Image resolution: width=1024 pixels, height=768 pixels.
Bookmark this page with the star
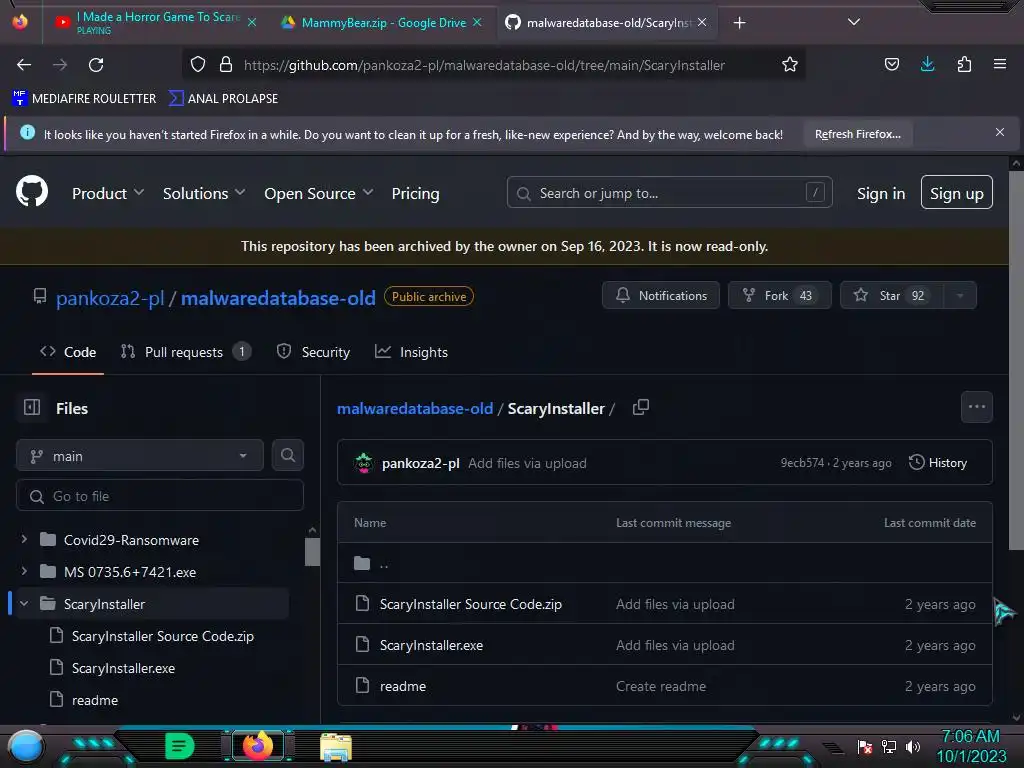(x=790, y=65)
